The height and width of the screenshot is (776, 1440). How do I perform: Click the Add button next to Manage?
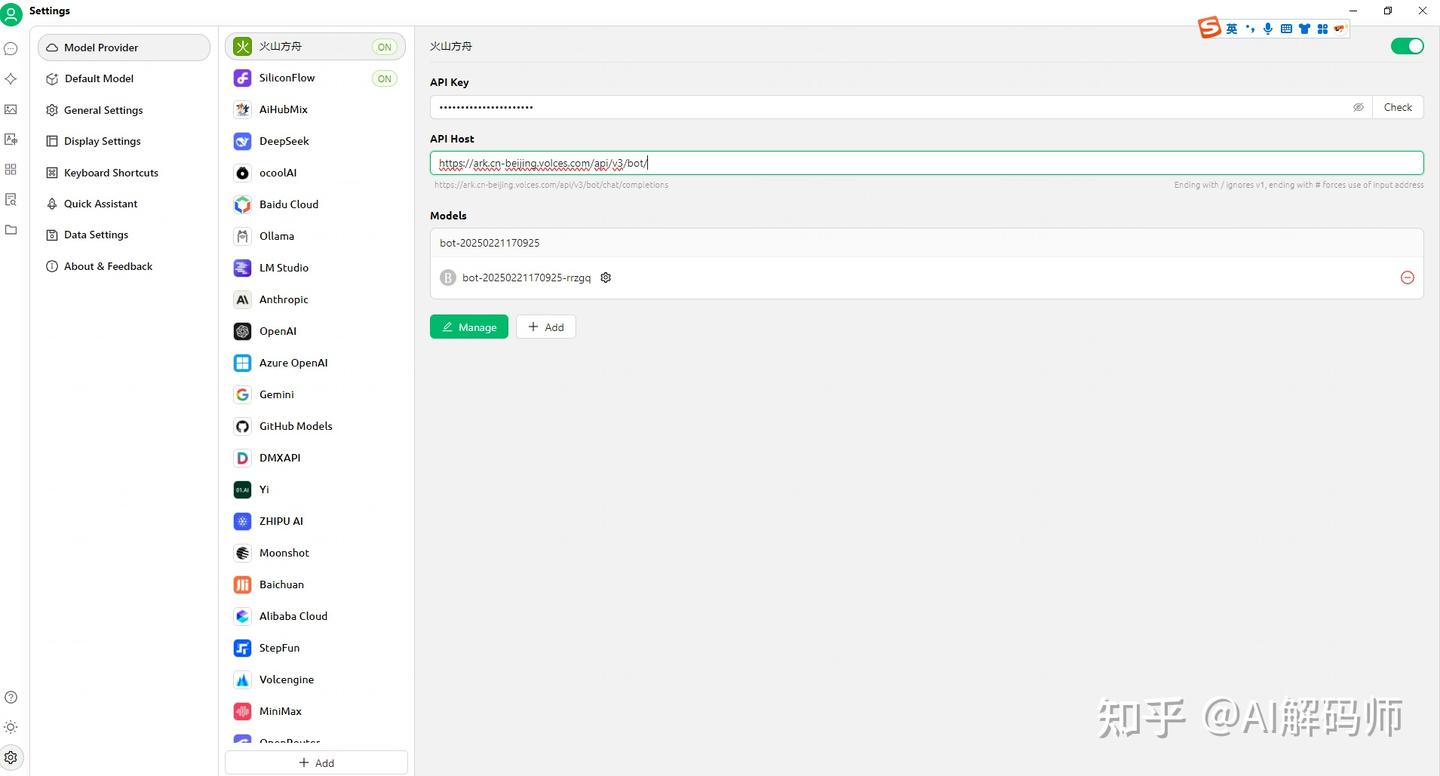(x=546, y=327)
